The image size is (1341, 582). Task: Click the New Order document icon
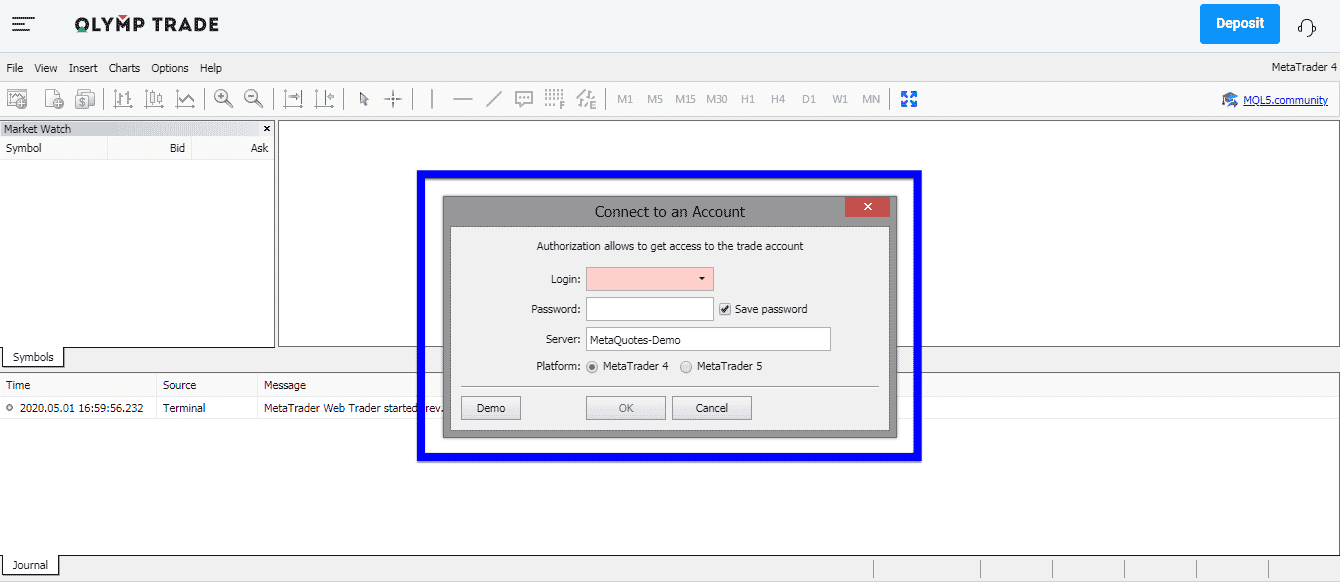pos(53,98)
